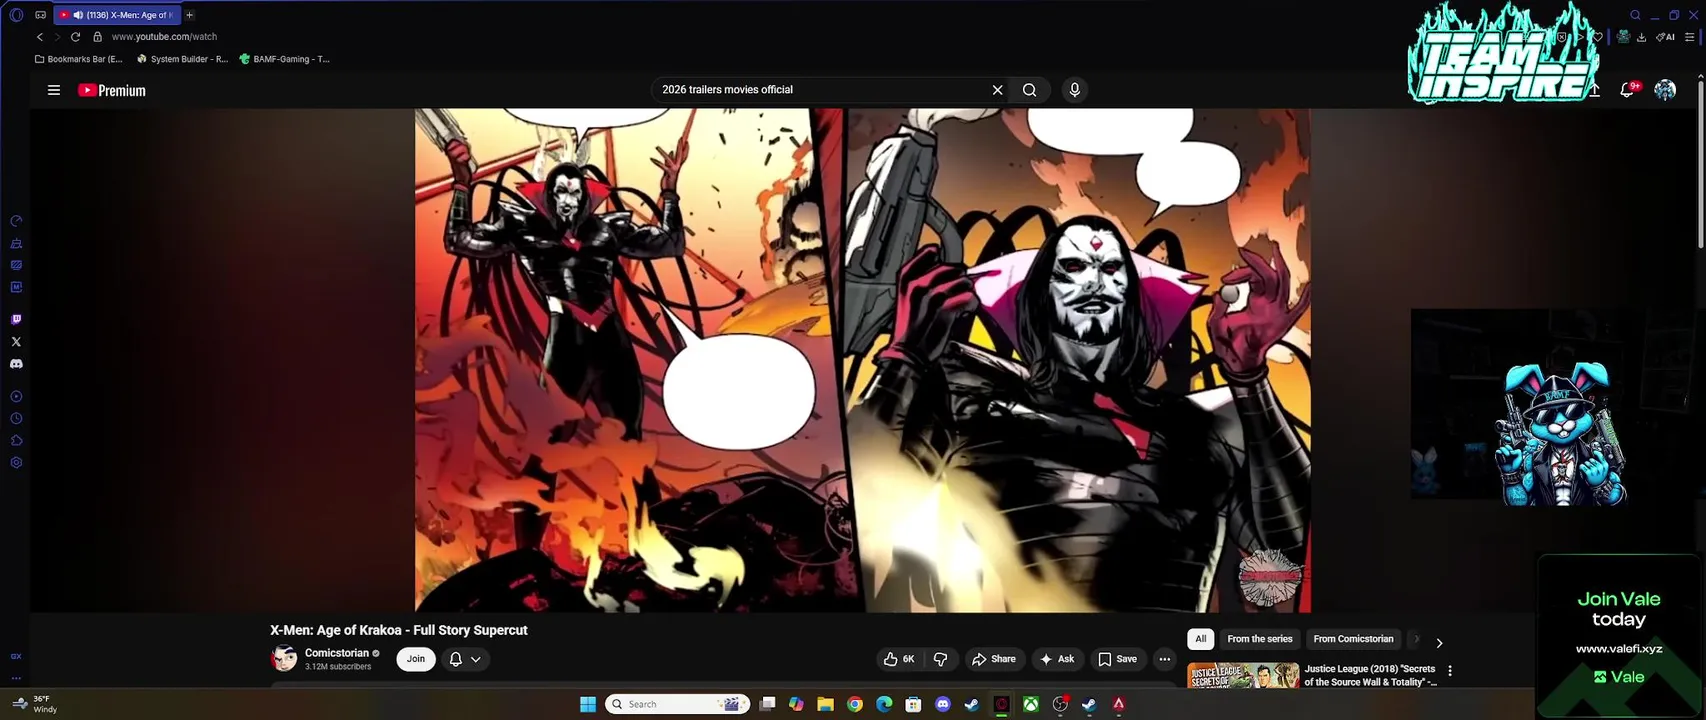Open Task View on the taskbar

point(767,704)
